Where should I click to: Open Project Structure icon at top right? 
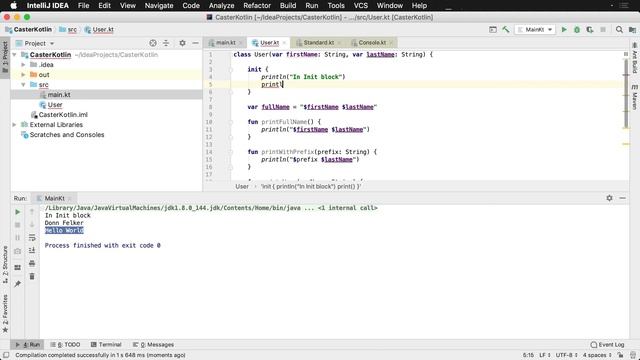(x=632, y=29)
